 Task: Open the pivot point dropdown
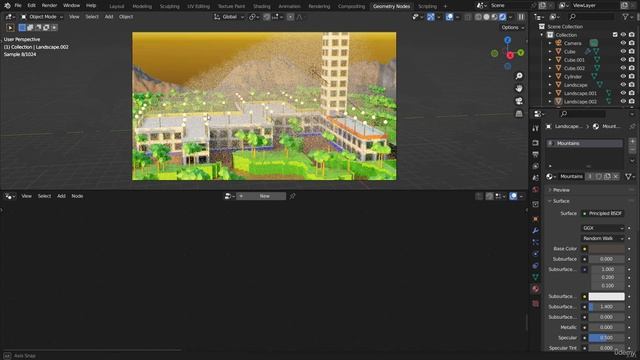click(x=253, y=17)
